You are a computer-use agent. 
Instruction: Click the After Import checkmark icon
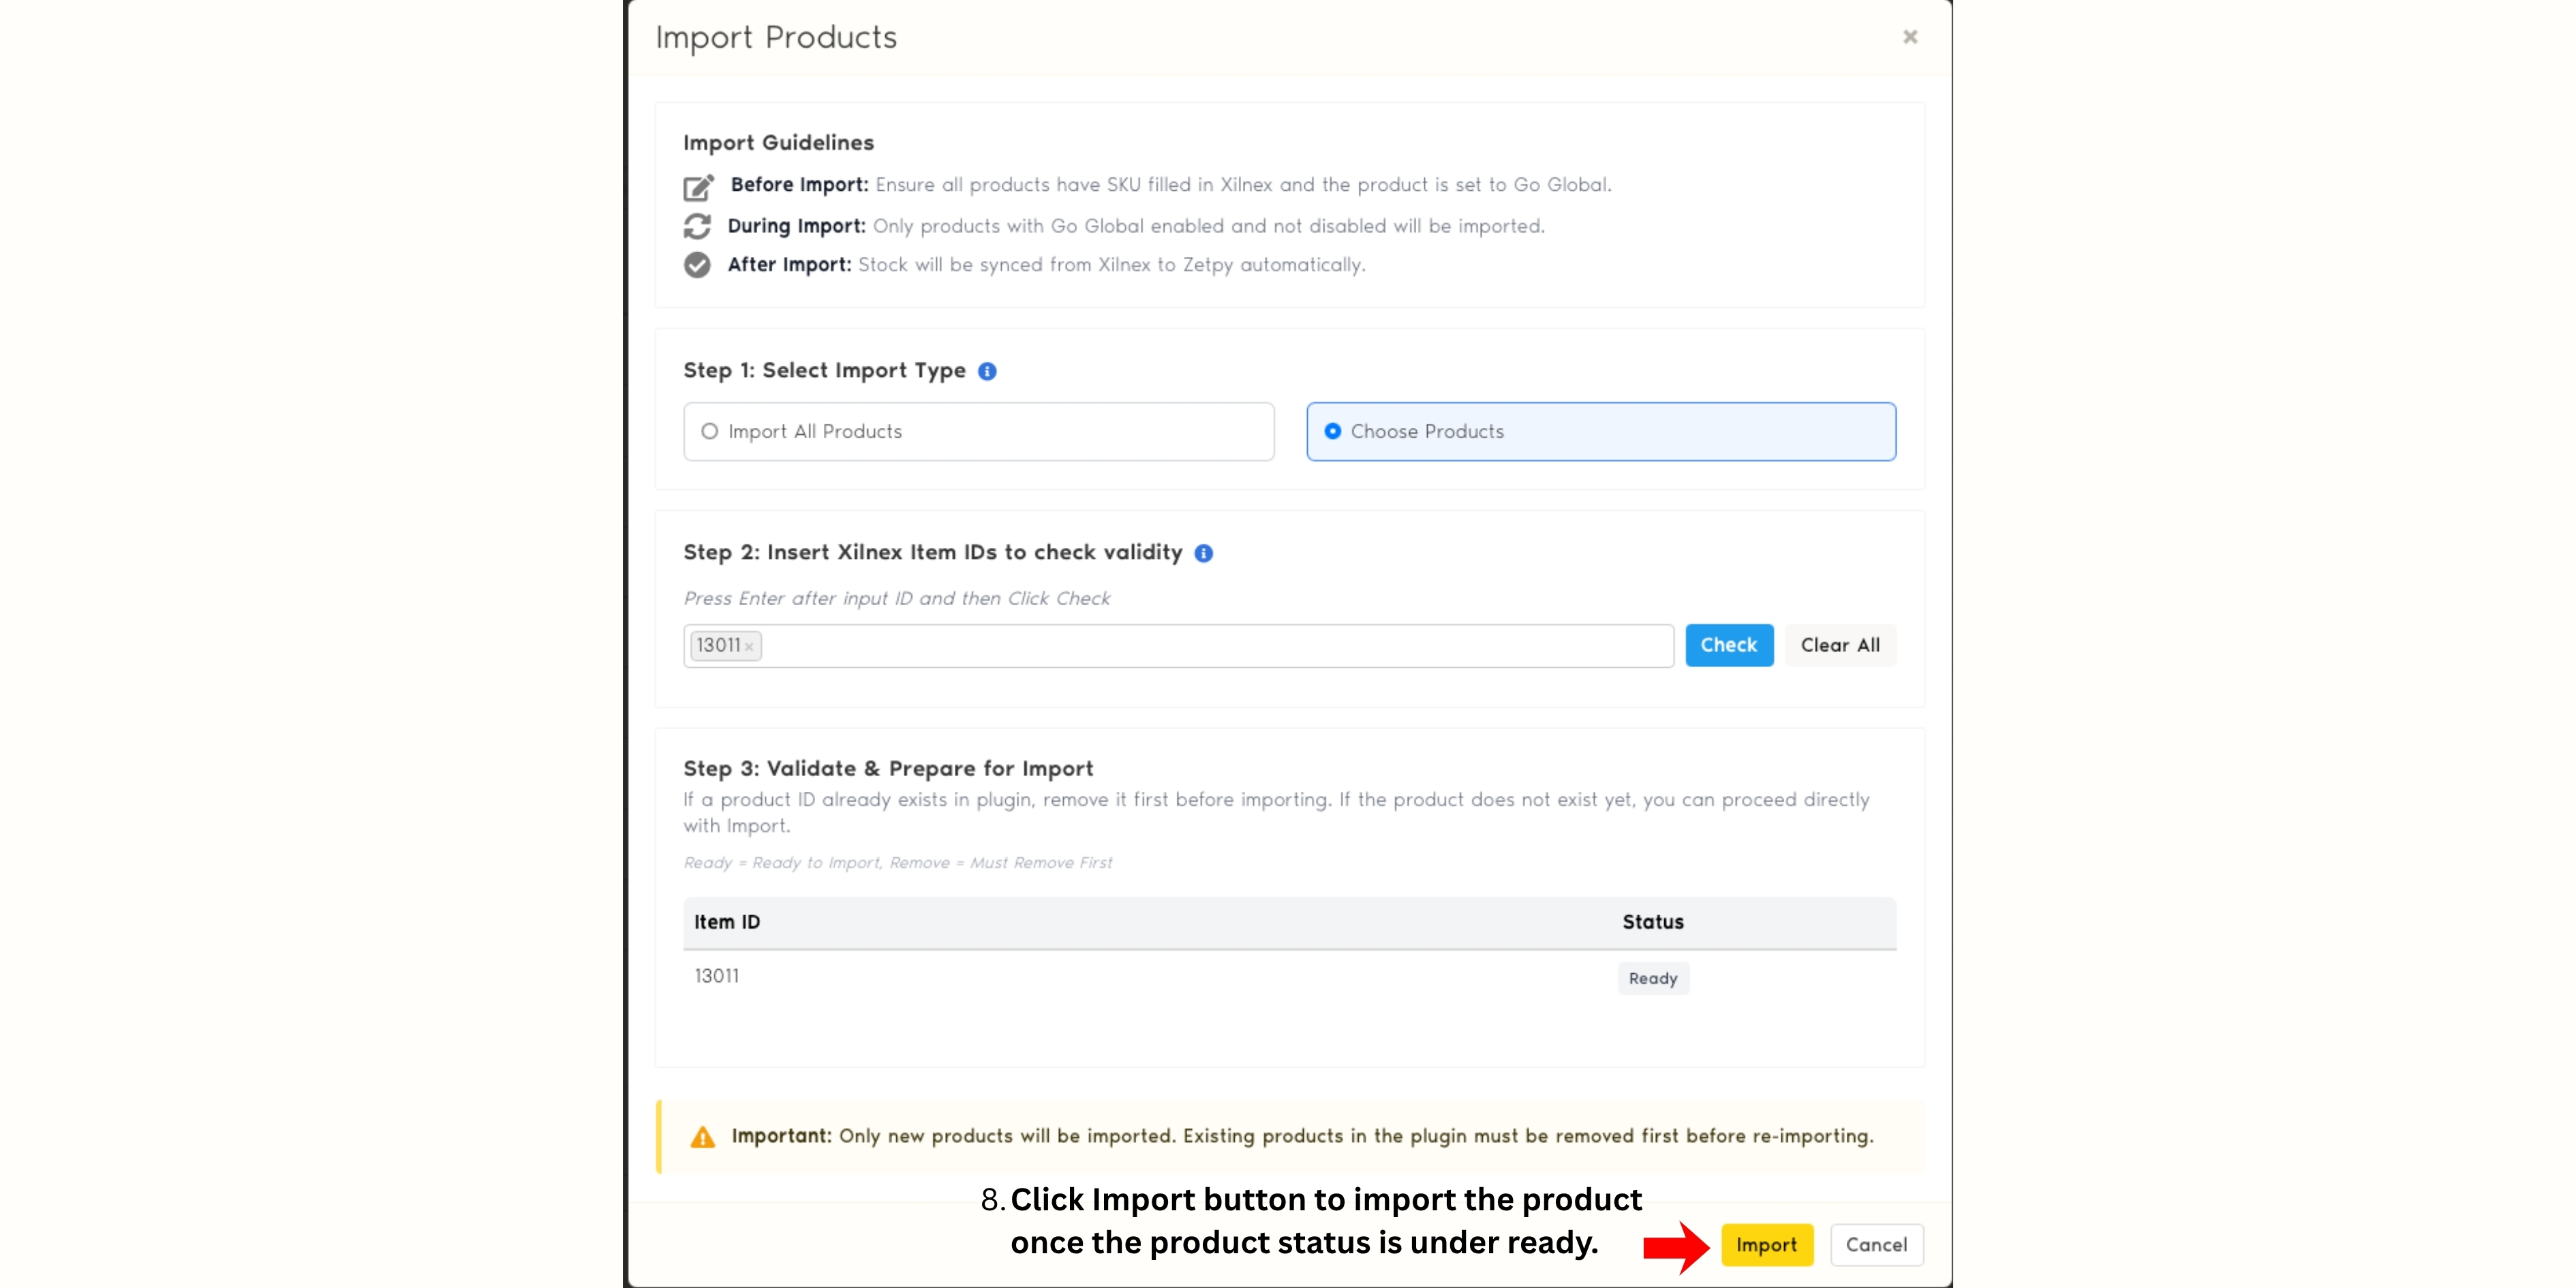(x=697, y=265)
